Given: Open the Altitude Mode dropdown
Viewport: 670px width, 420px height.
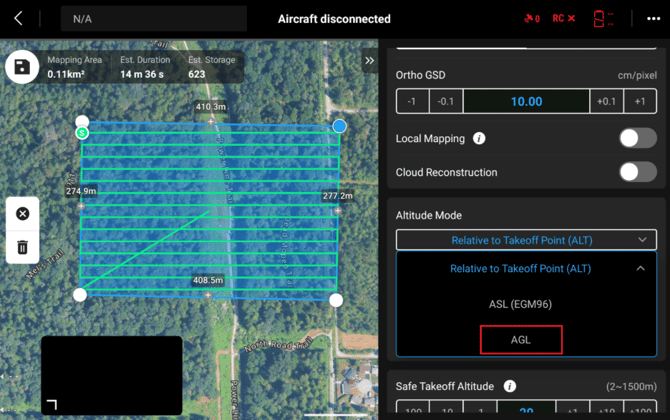Looking at the screenshot, I should point(526,240).
